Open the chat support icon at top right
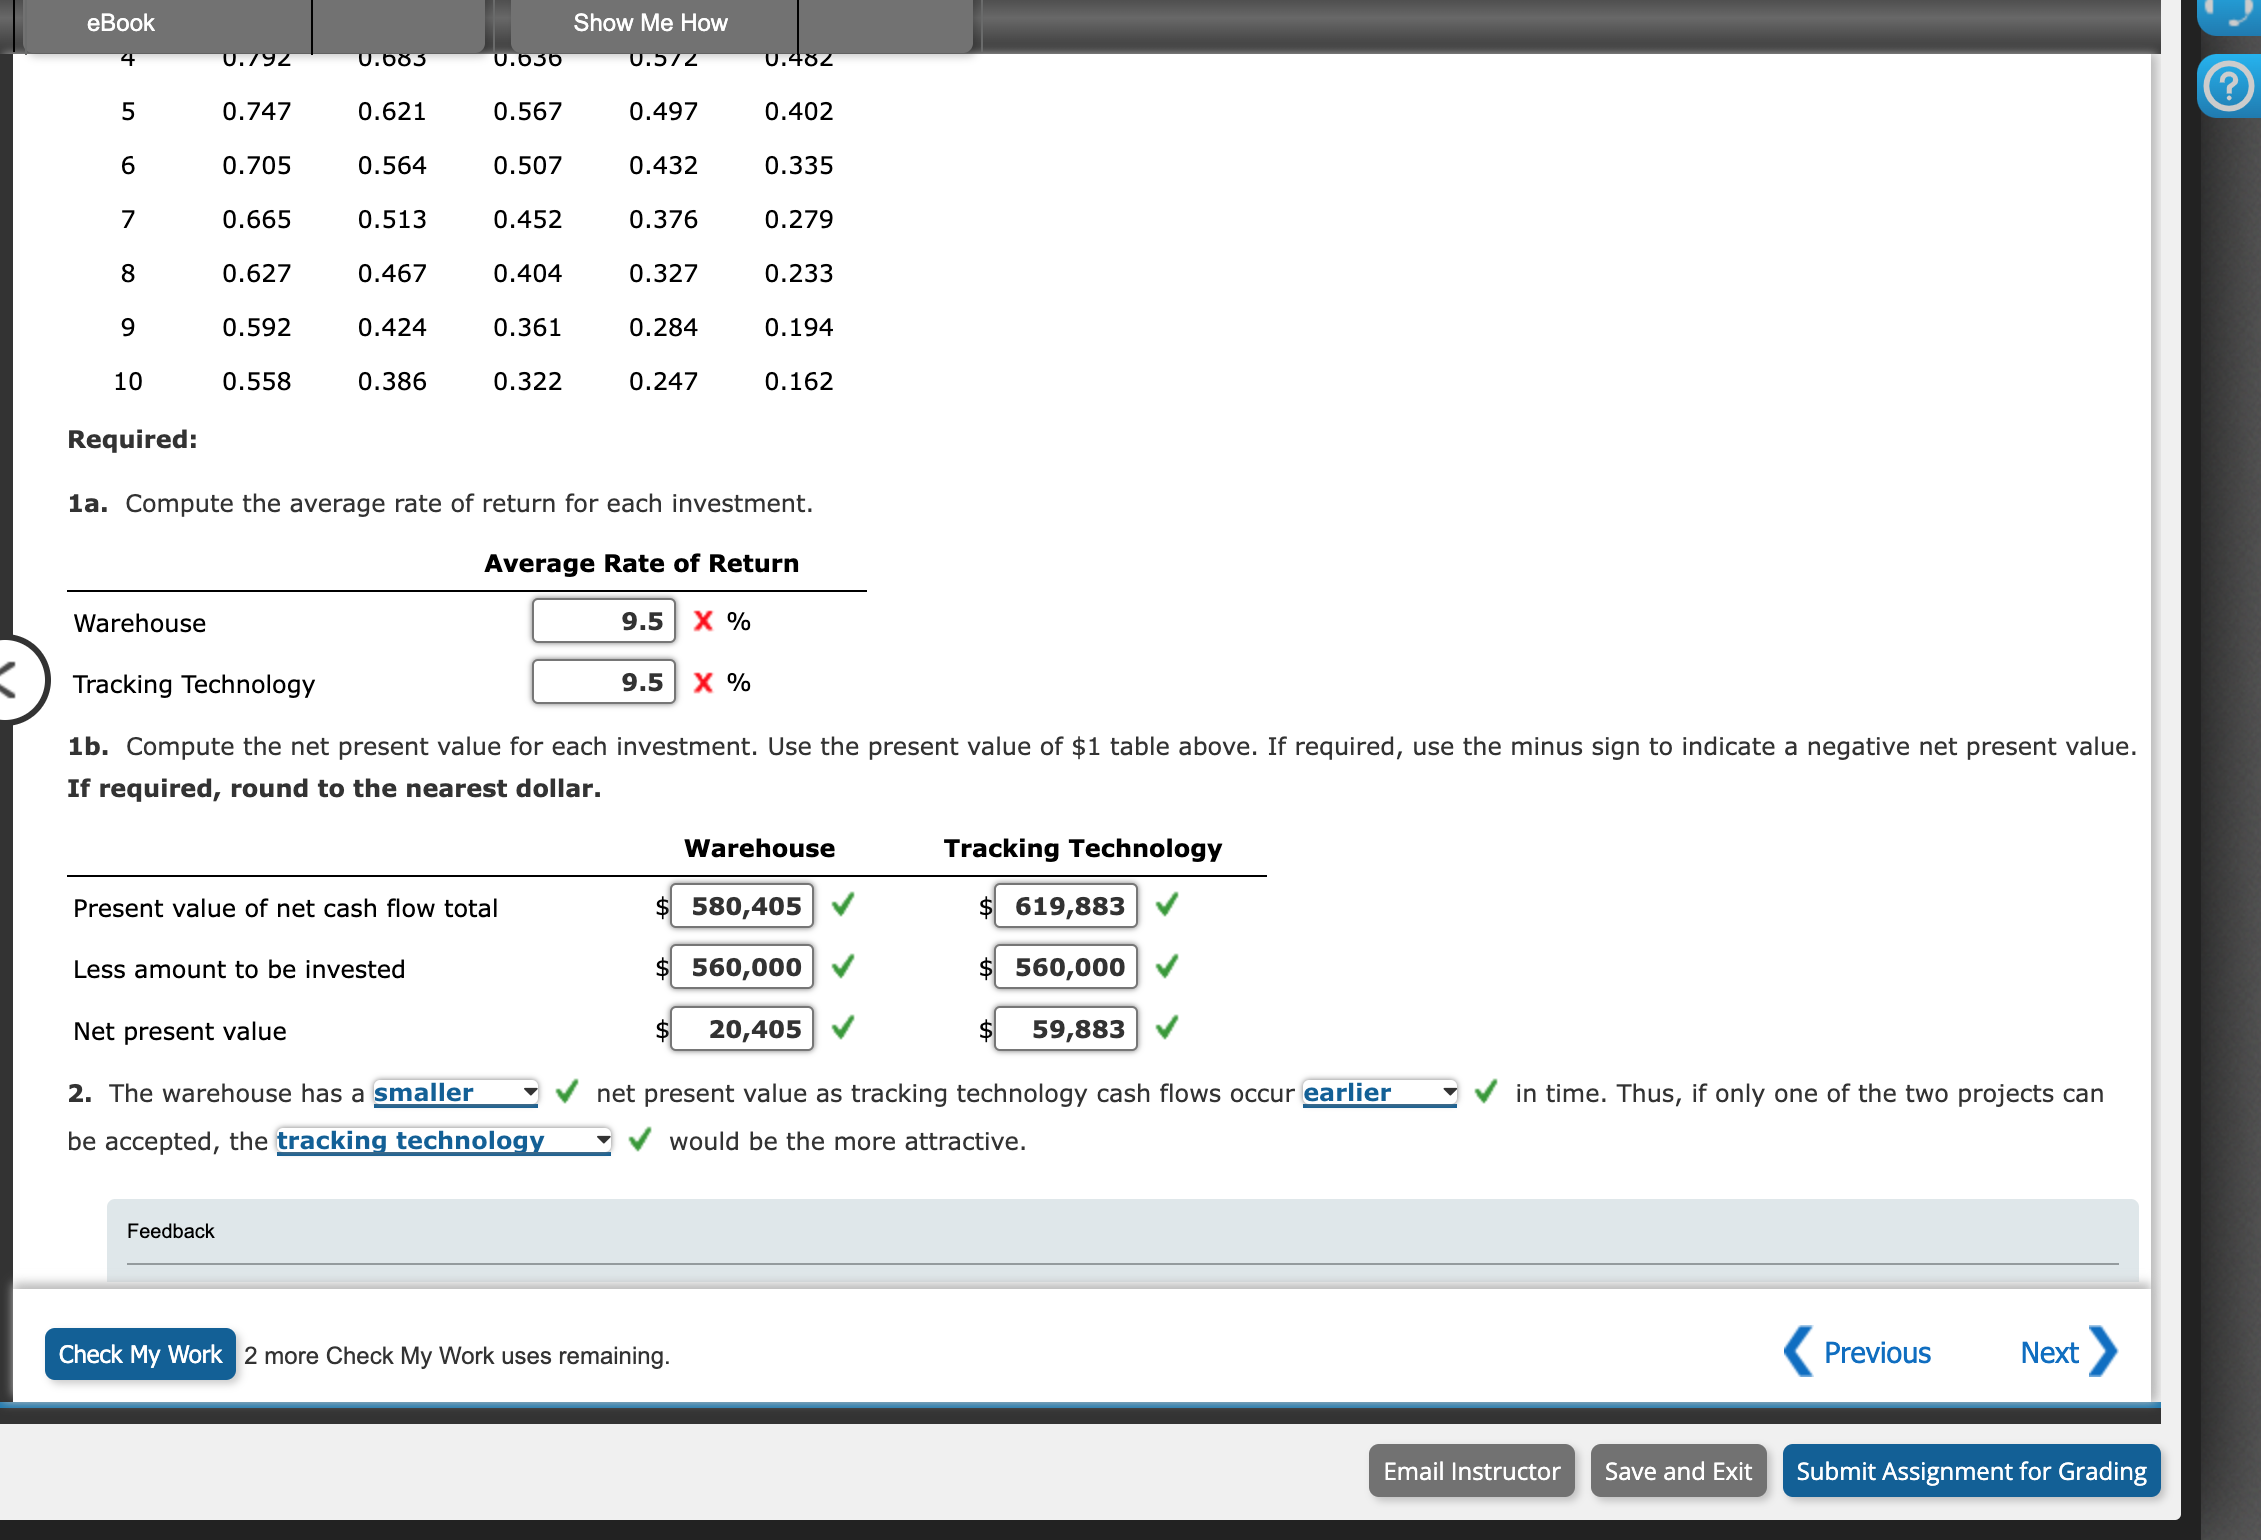 tap(2230, 14)
